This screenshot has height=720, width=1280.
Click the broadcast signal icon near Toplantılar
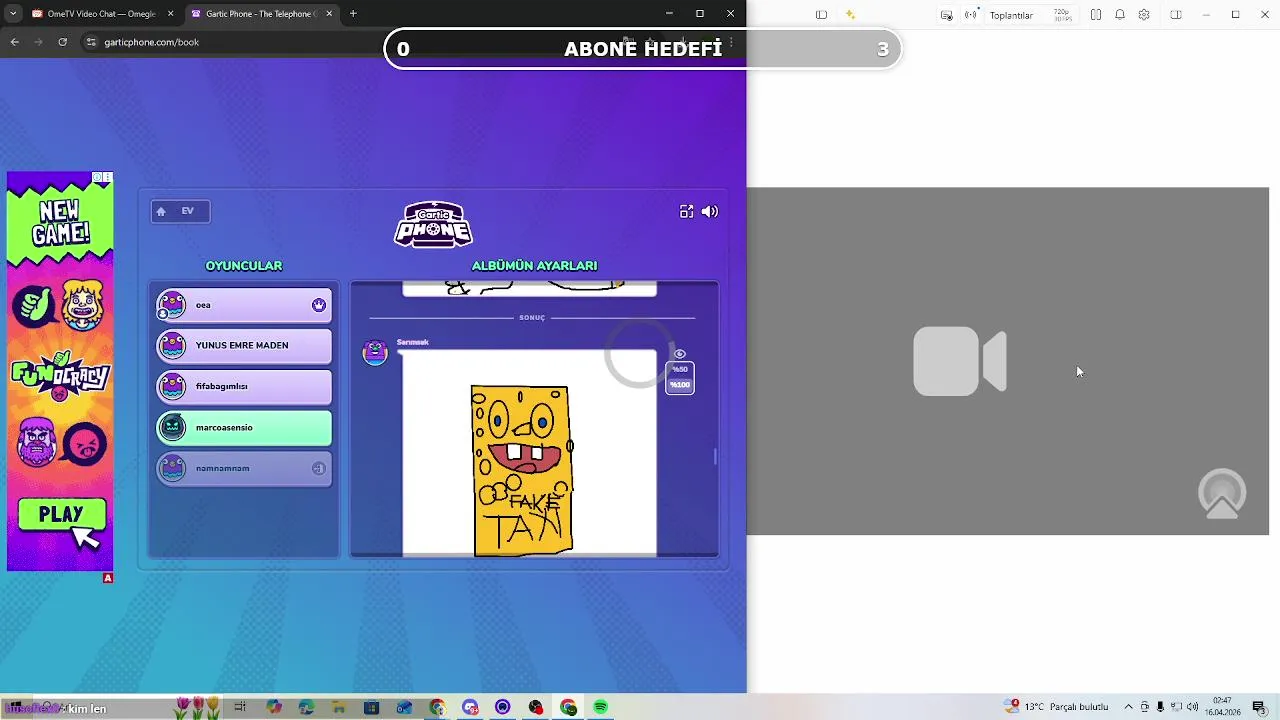970,15
